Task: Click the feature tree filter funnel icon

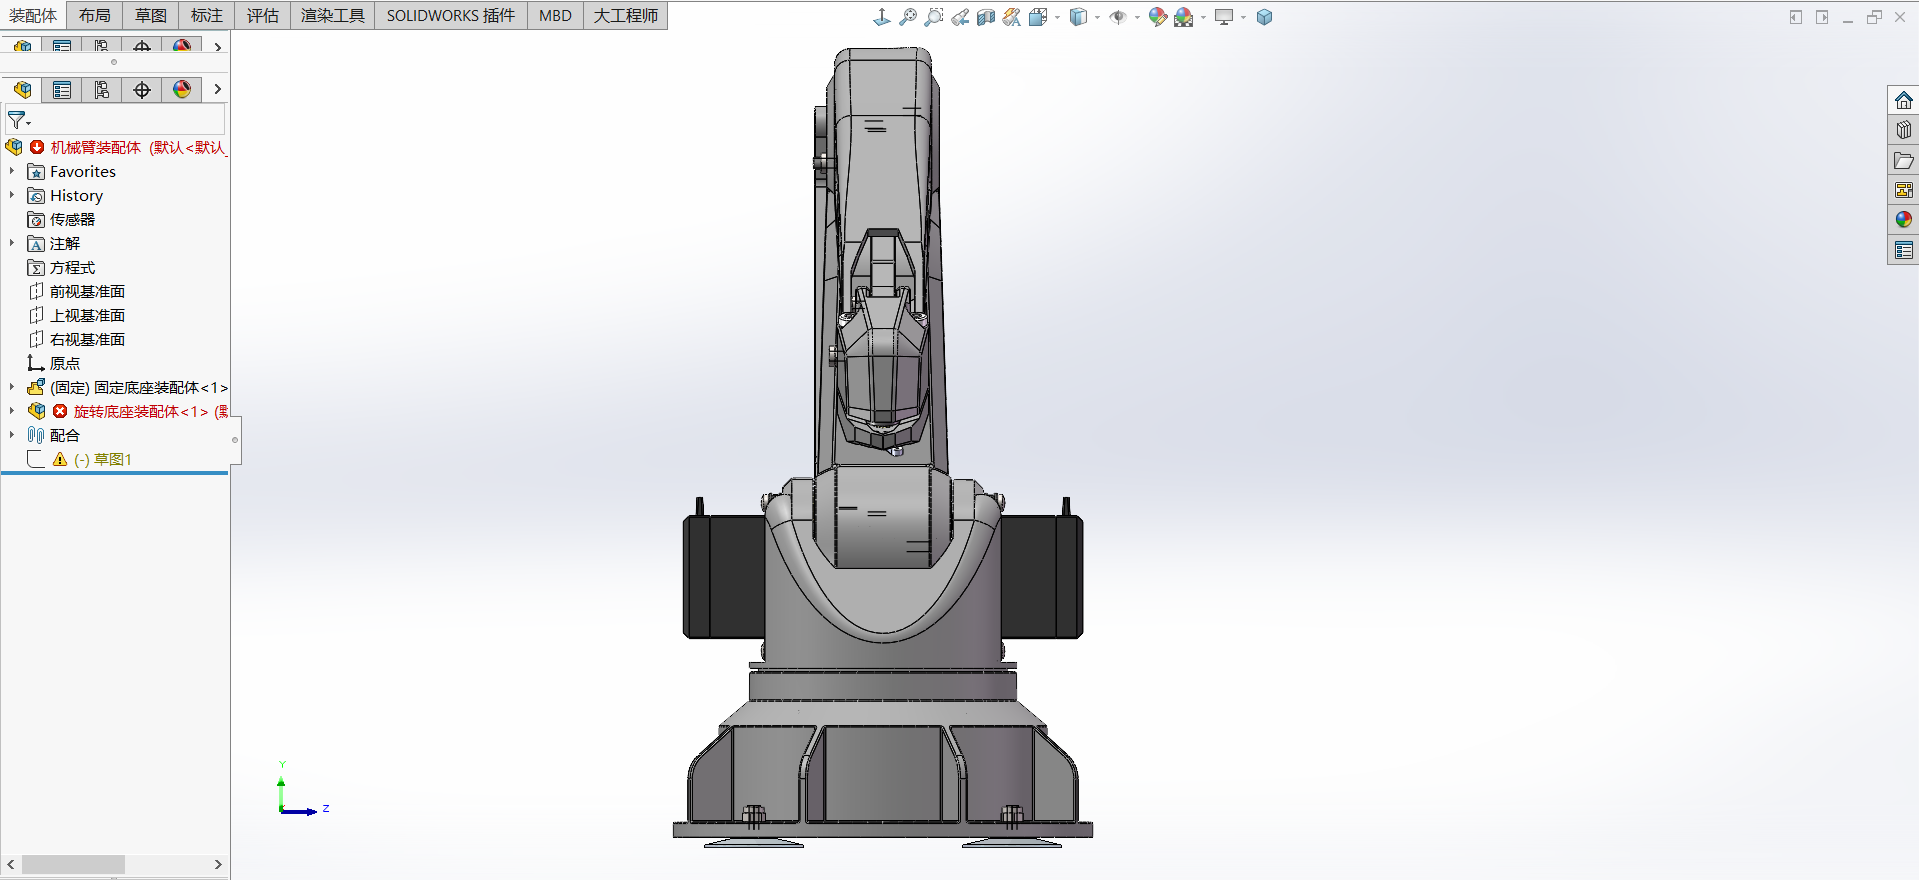Action: point(18,120)
